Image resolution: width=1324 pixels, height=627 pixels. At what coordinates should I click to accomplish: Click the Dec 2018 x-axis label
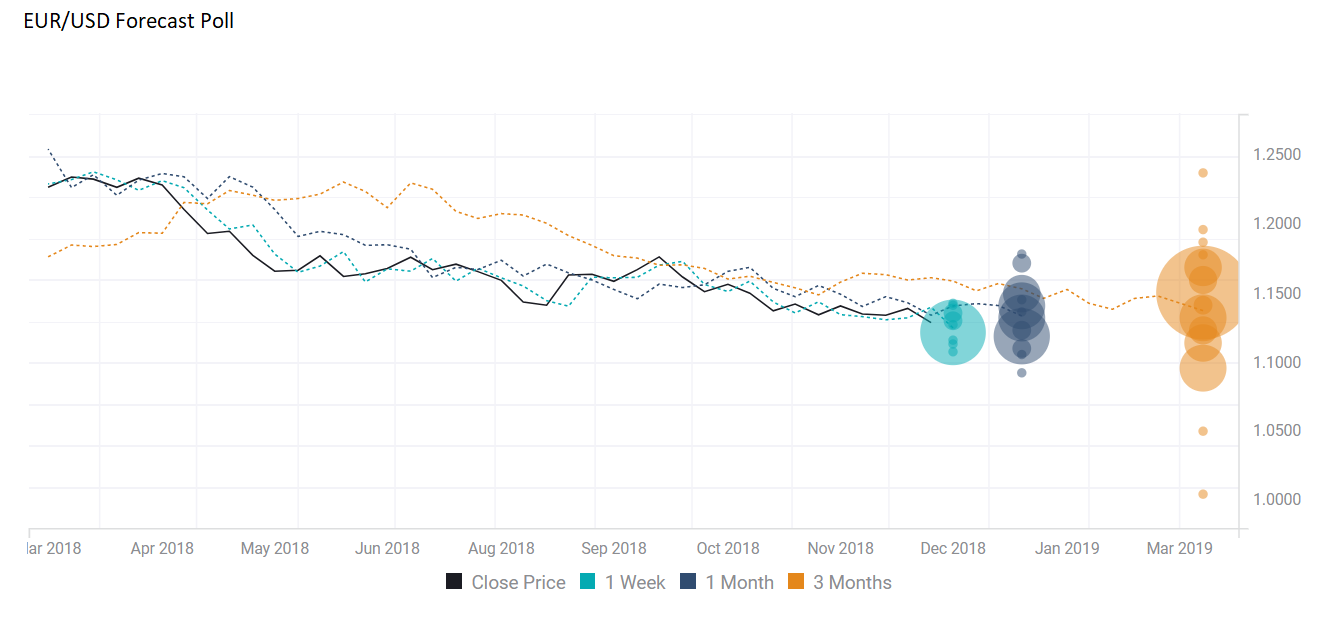coord(953,548)
